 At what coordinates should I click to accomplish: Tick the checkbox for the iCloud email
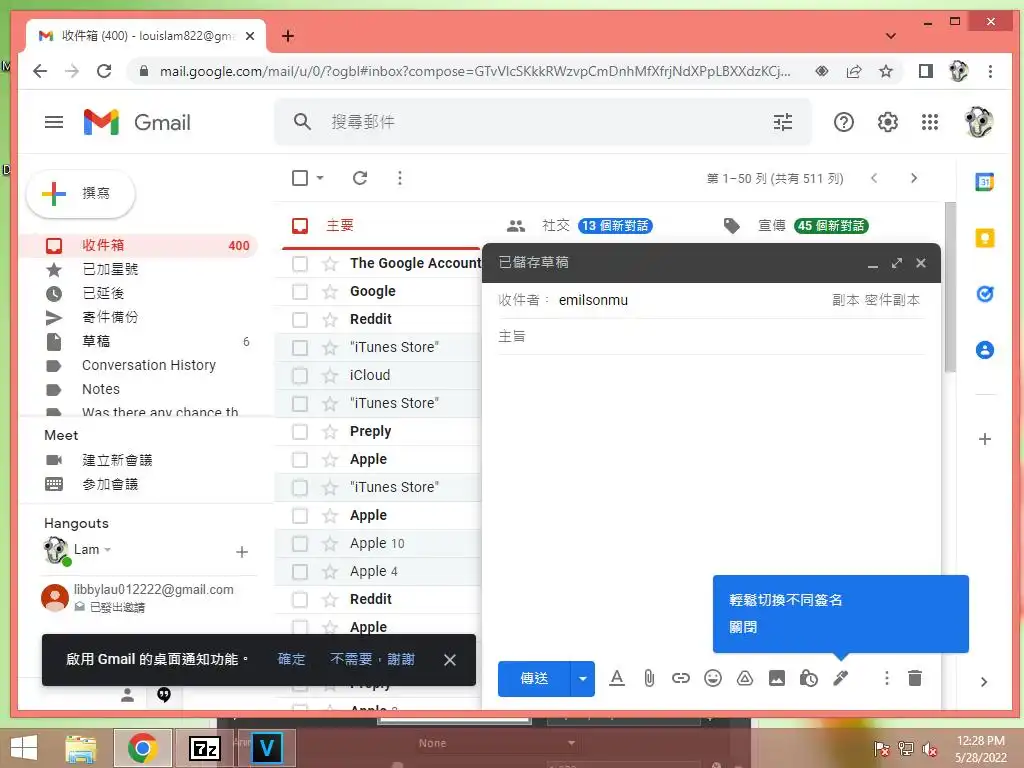[x=300, y=376]
